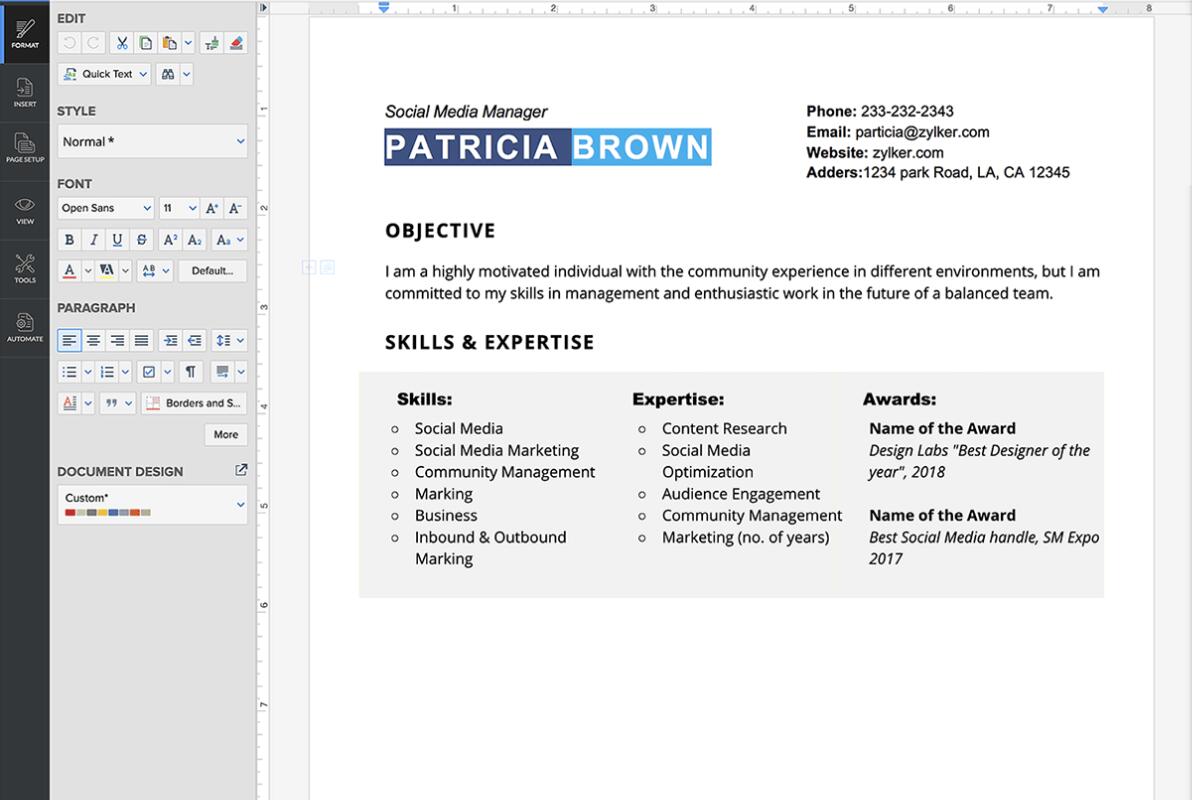Toggle Italic formatting
This screenshot has width=1192, height=800.
tap(94, 240)
